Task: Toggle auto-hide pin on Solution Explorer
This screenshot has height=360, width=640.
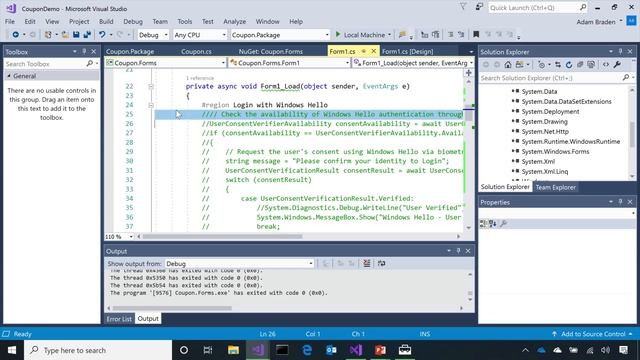Action: click(620, 51)
